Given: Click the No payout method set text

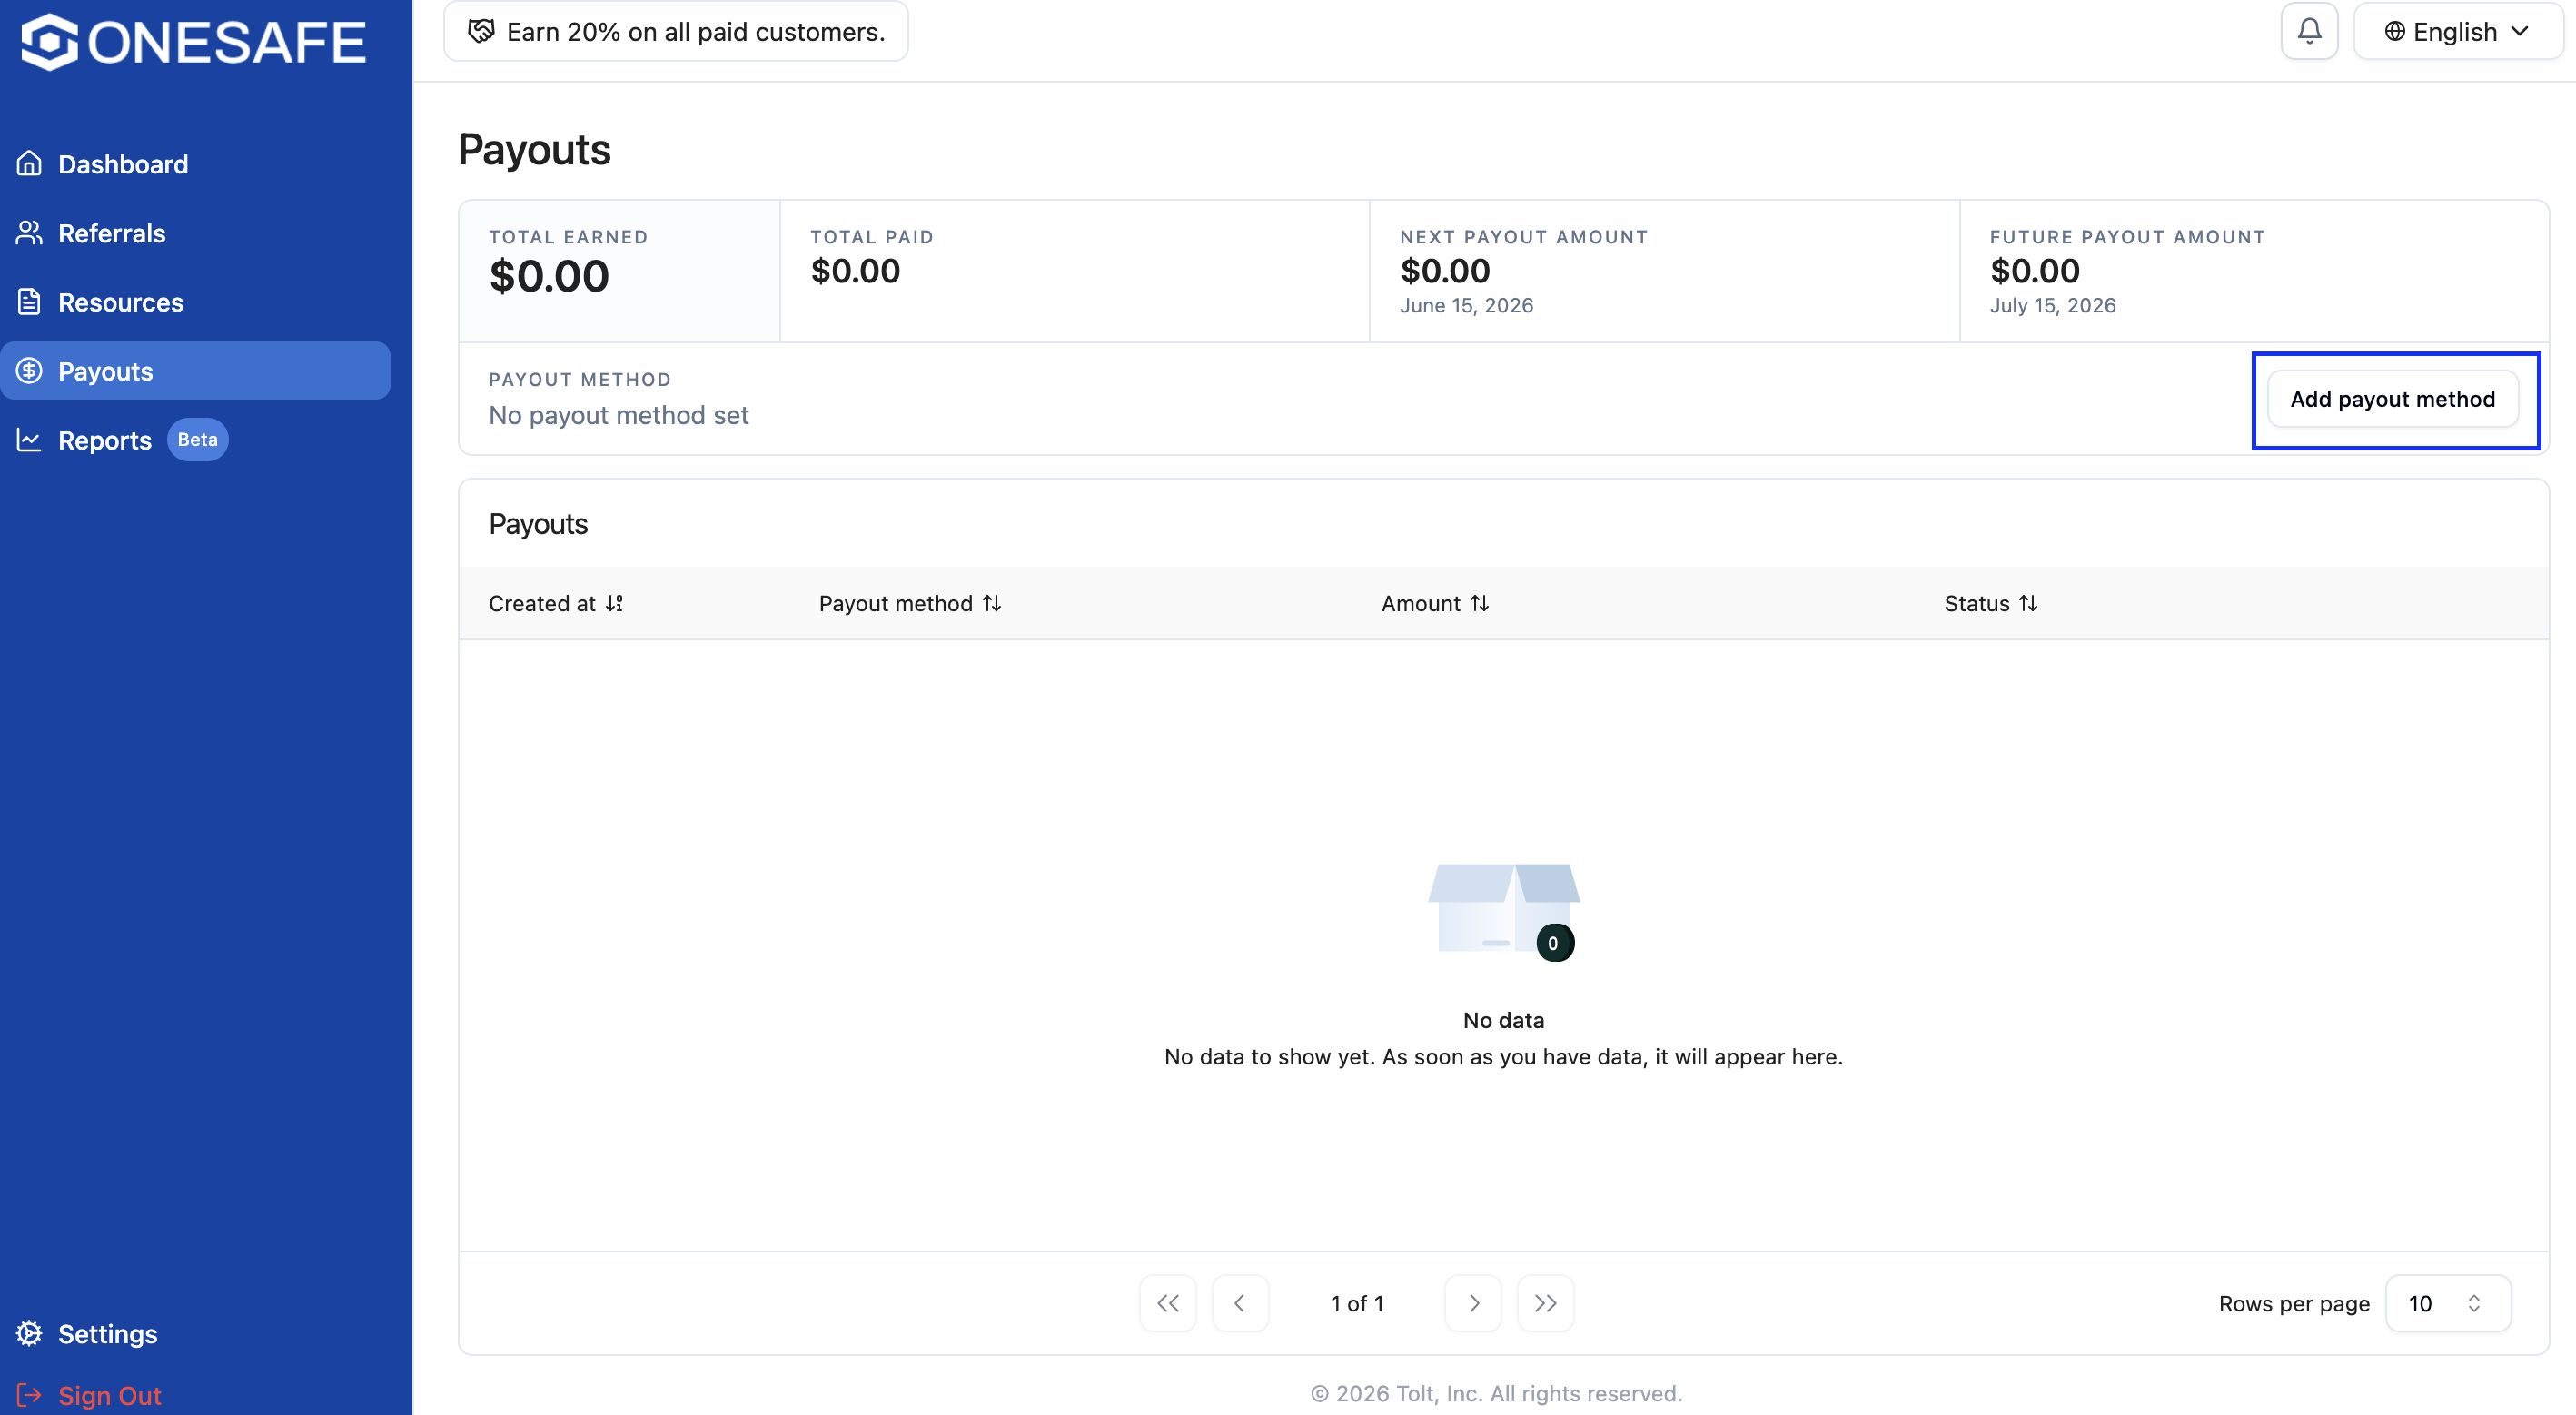Looking at the screenshot, I should [x=618, y=415].
